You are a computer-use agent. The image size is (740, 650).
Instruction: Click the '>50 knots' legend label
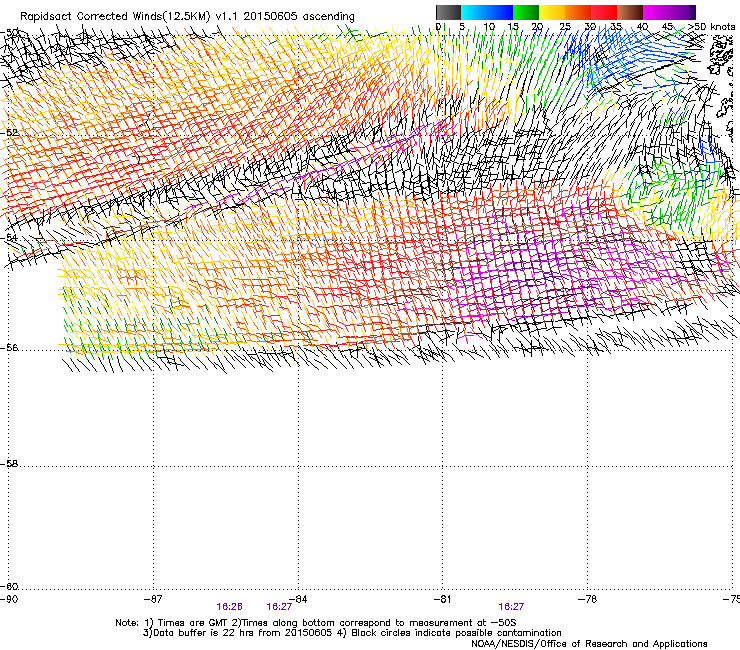click(711, 26)
